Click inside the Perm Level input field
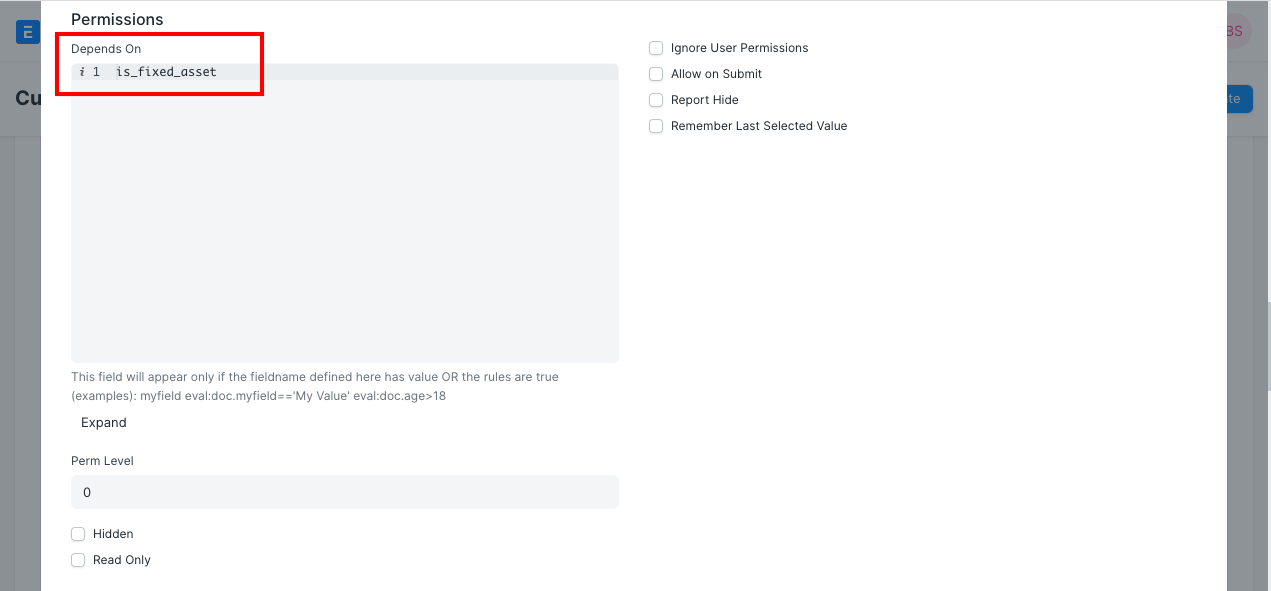 point(344,491)
